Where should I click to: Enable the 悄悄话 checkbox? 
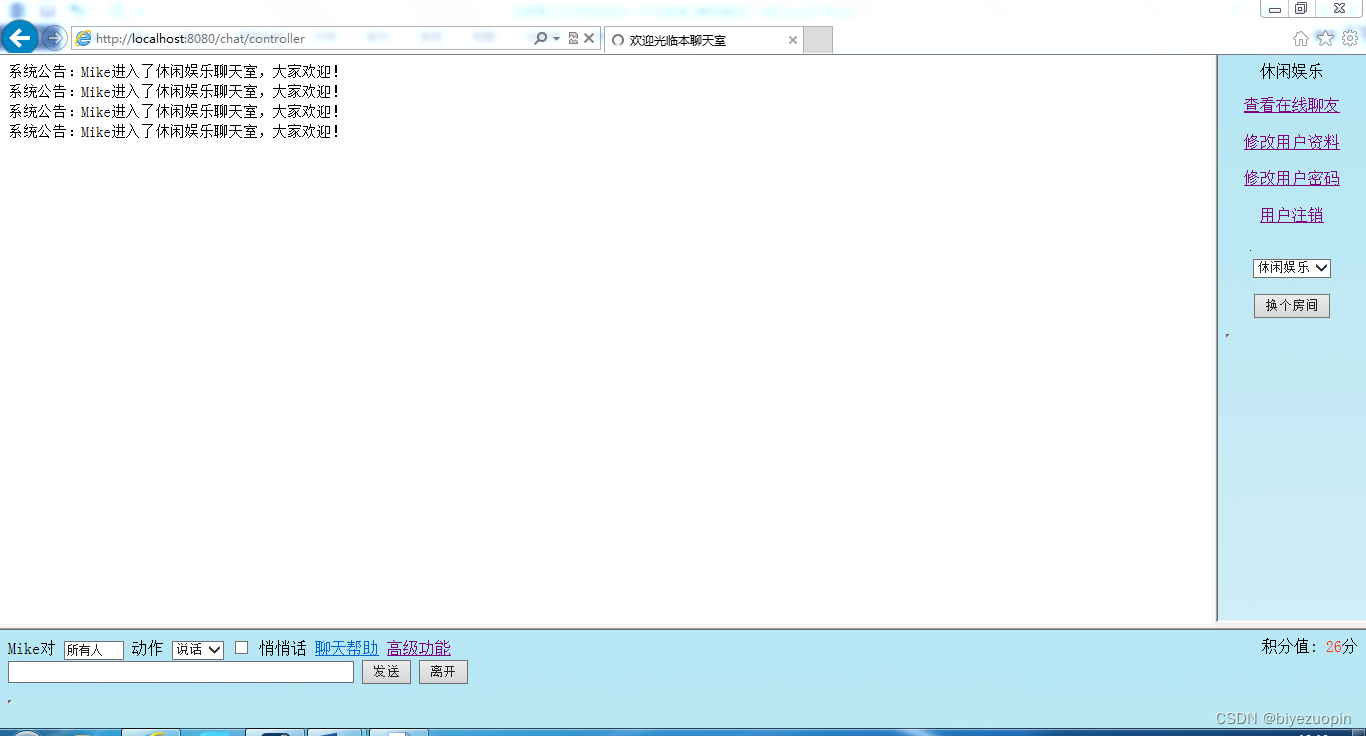(x=241, y=648)
